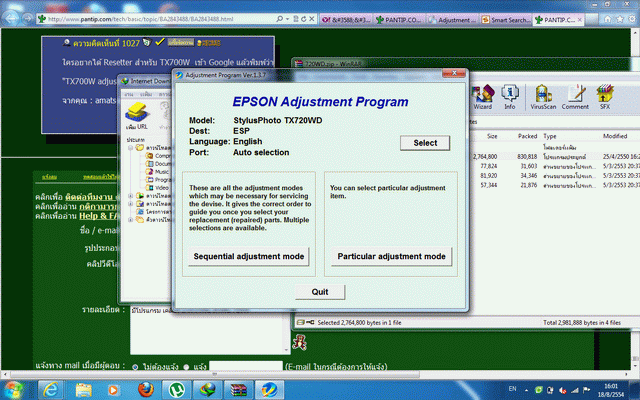Open Windows Media Player from taskbar
640x400 pixels.
[x=113, y=389]
